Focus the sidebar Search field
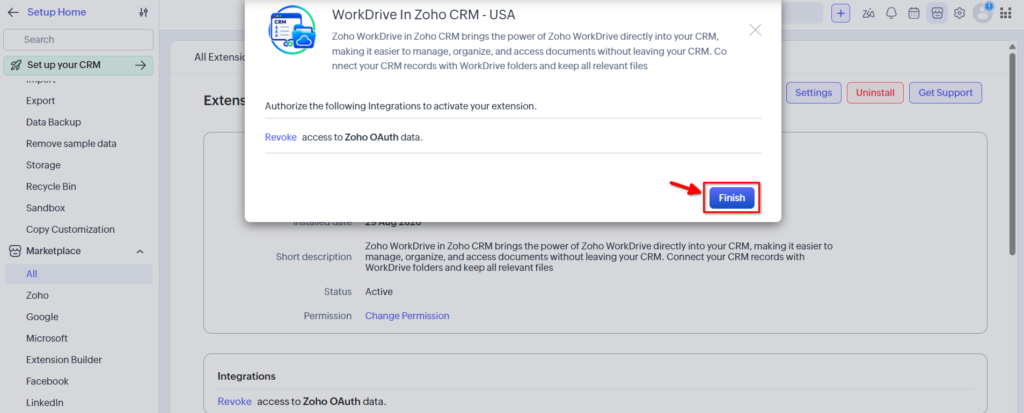The height and width of the screenshot is (413, 1024). 78,40
